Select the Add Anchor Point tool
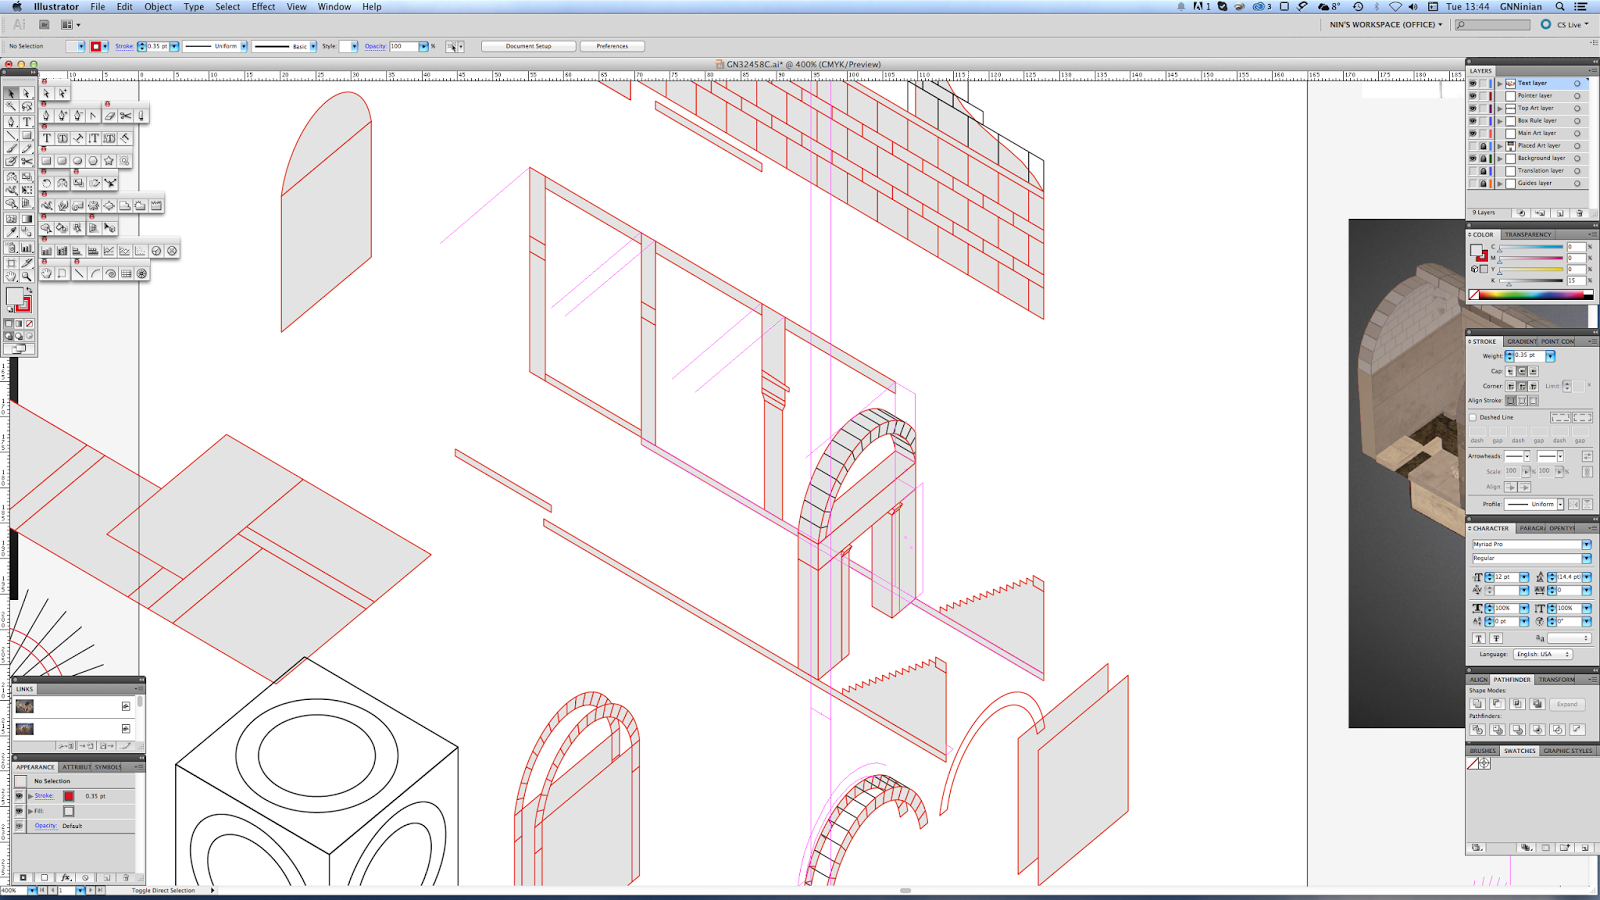Viewport: 1600px width, 900px height. click(x=62, y=116)
